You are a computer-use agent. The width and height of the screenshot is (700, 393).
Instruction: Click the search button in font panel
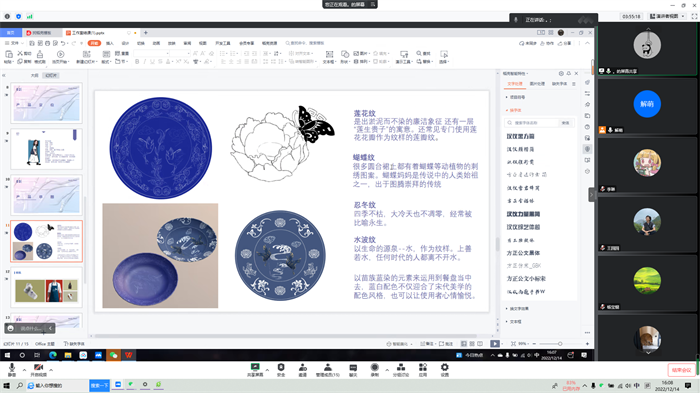point(565,123)
